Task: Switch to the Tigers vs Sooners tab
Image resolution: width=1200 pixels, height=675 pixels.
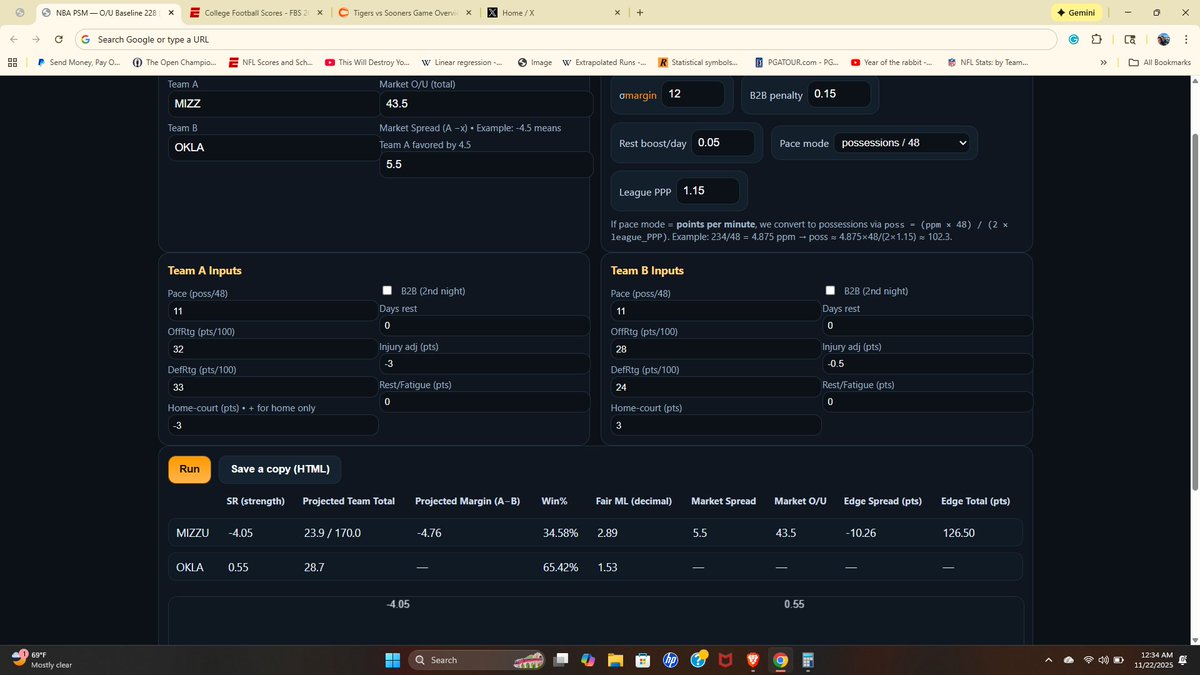Action: coord(397,13)
